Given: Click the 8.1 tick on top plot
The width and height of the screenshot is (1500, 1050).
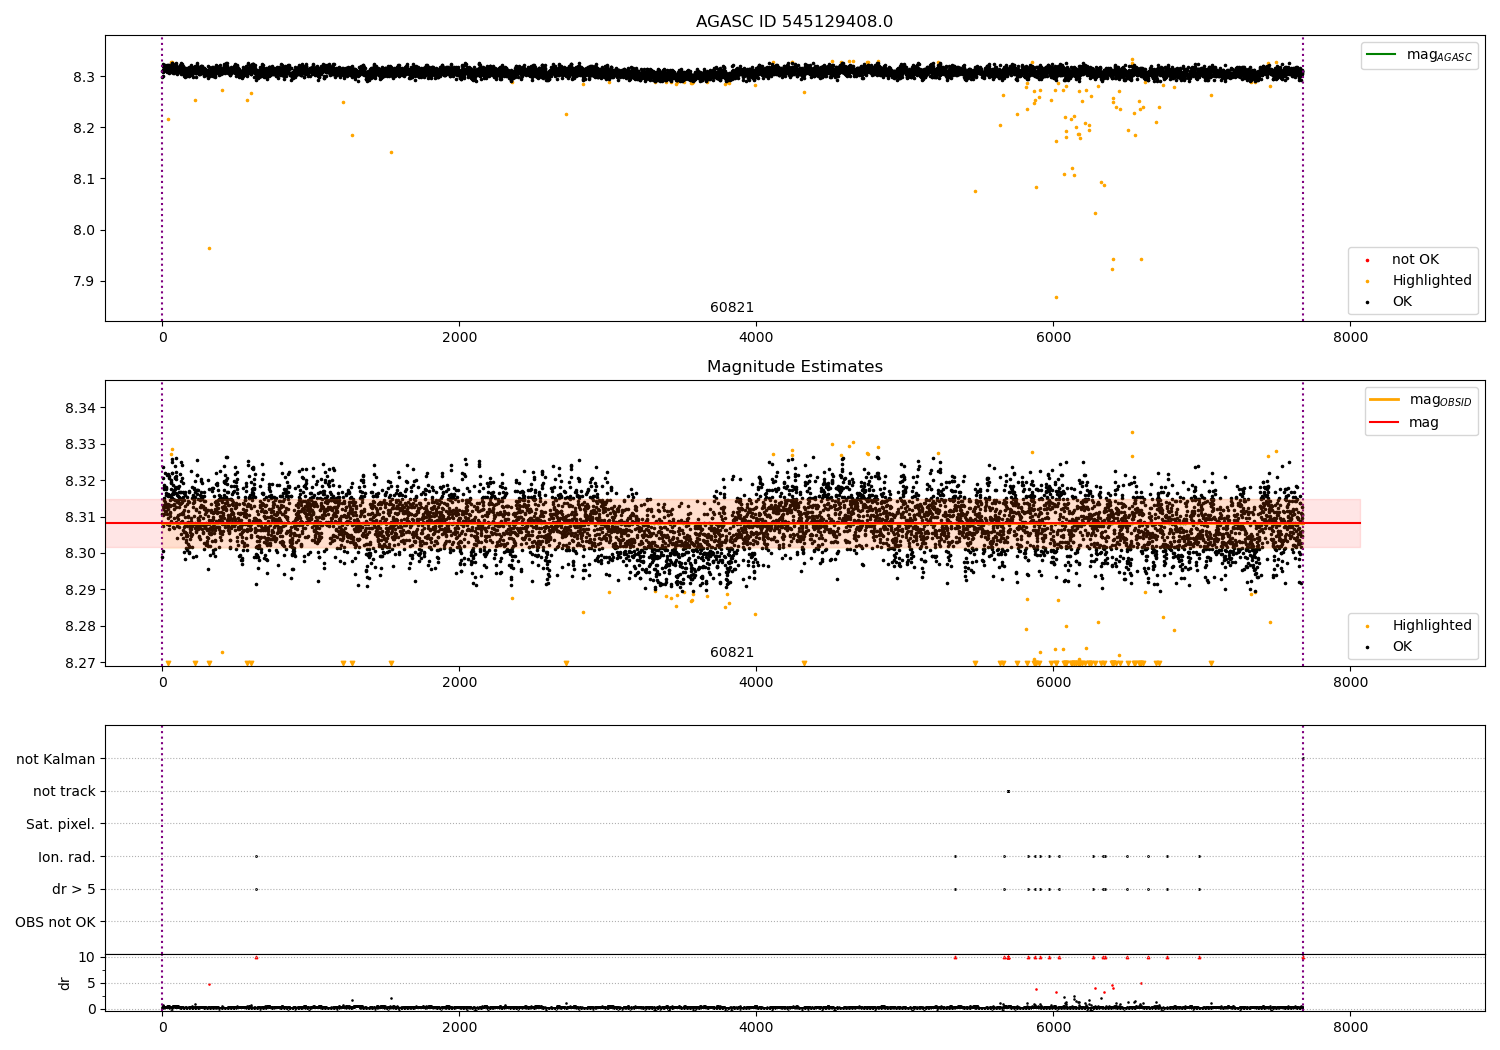Looking at the screenshot, I should (84, 179).
